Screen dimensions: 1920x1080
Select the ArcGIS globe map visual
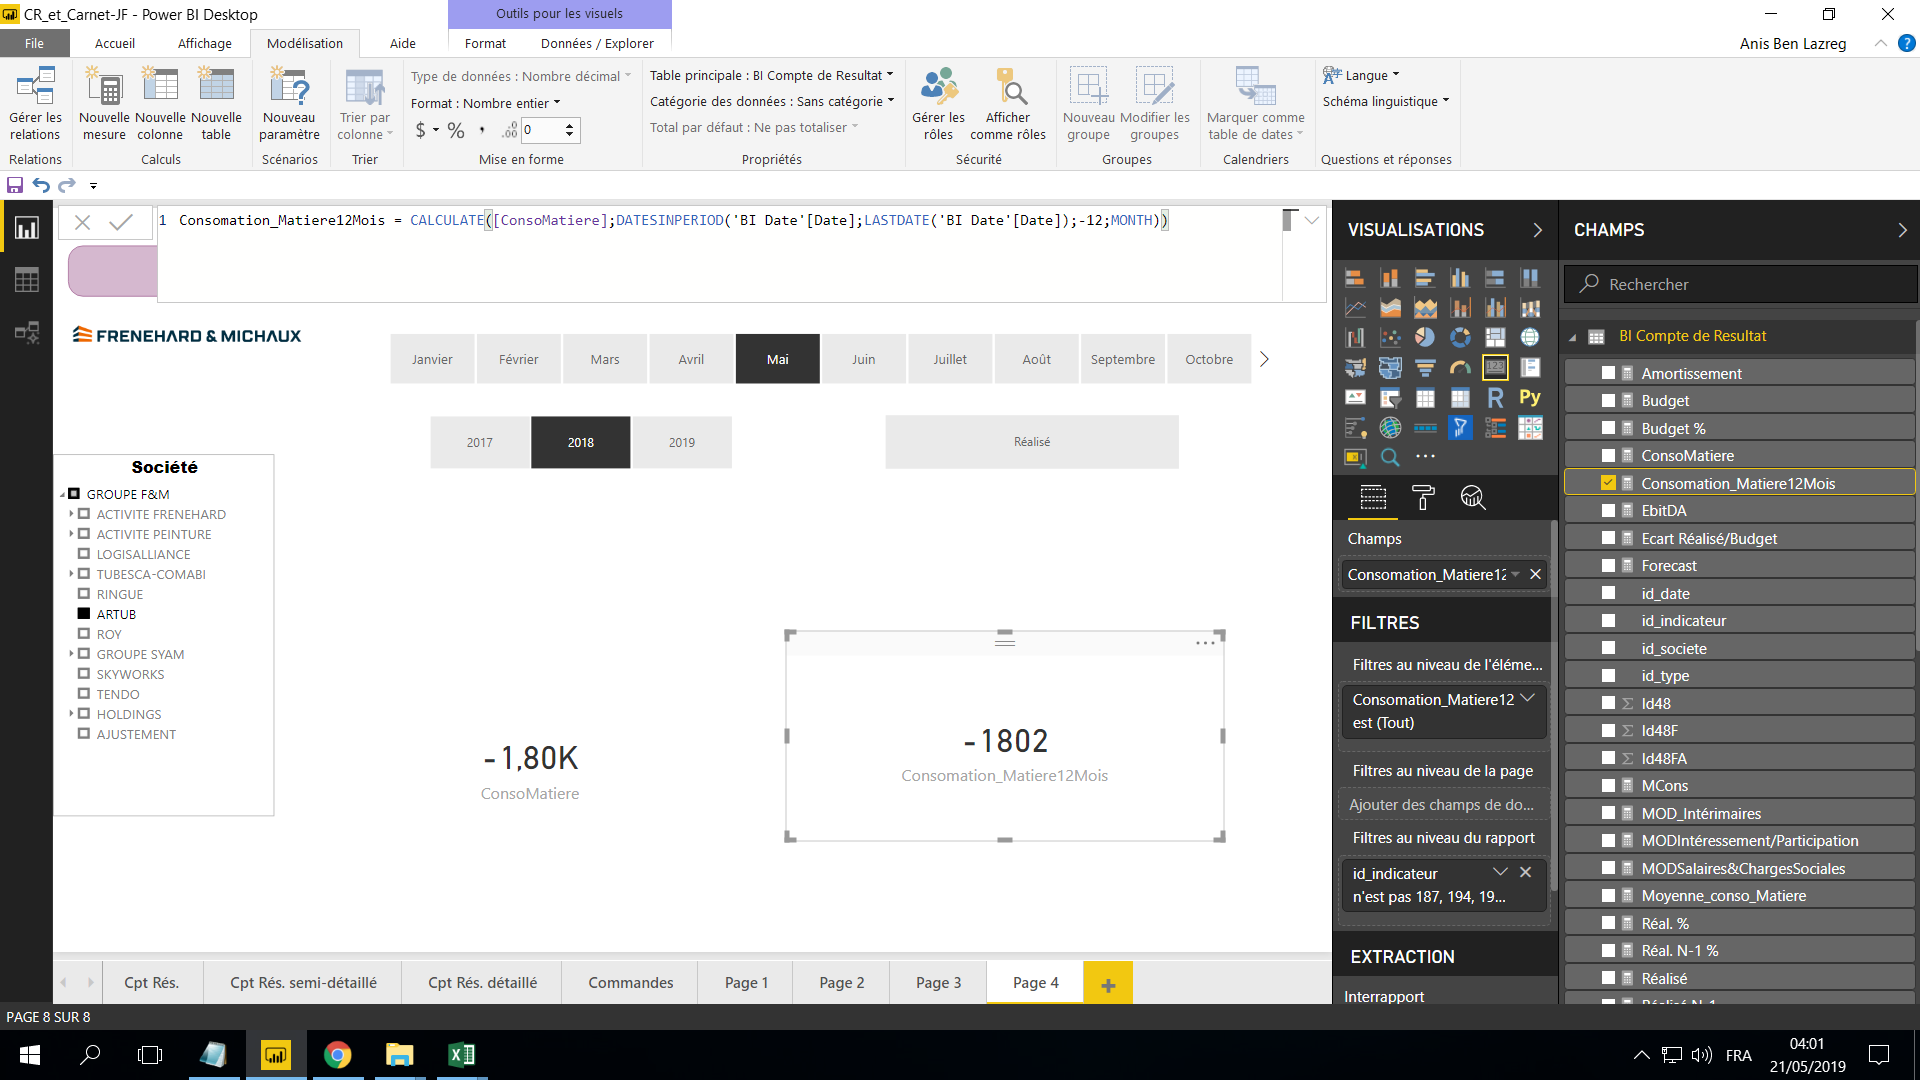click(x=1390, y=428)
